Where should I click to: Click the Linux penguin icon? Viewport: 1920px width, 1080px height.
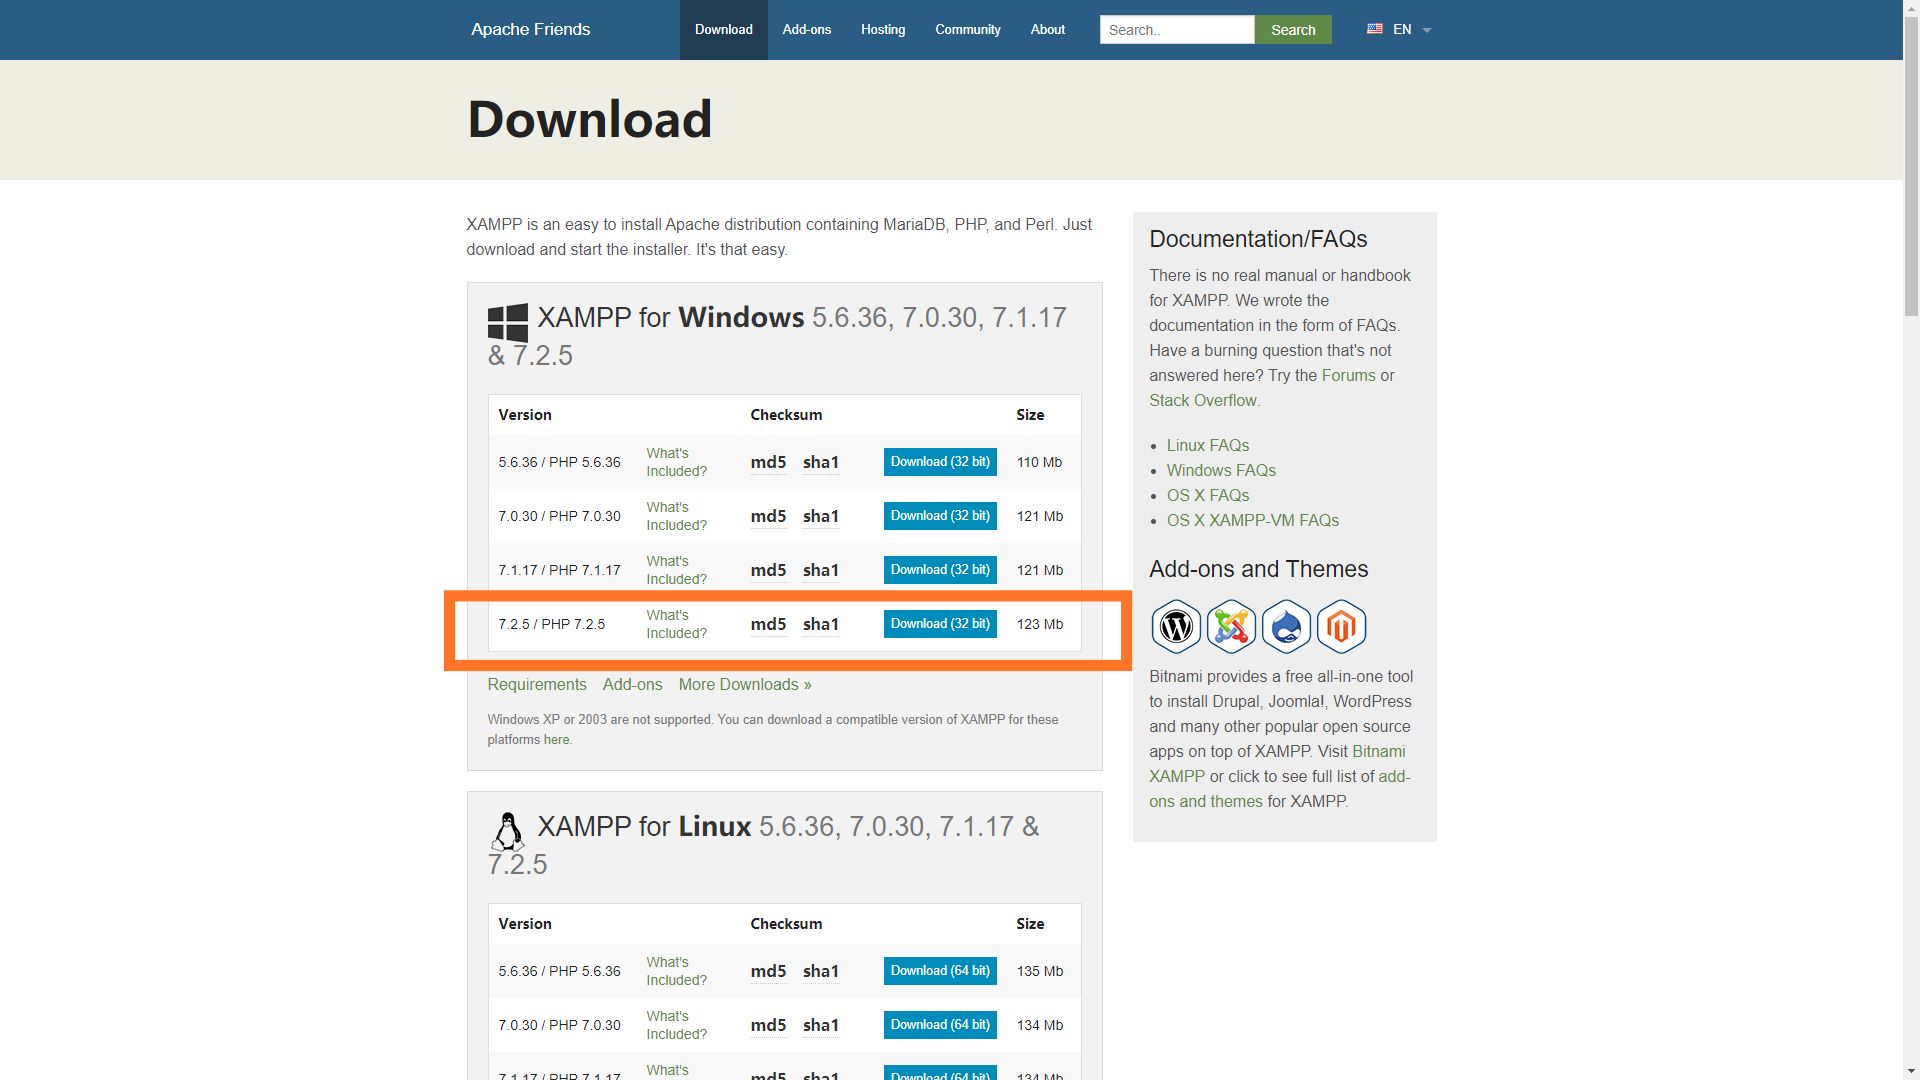tap(508, 831)
